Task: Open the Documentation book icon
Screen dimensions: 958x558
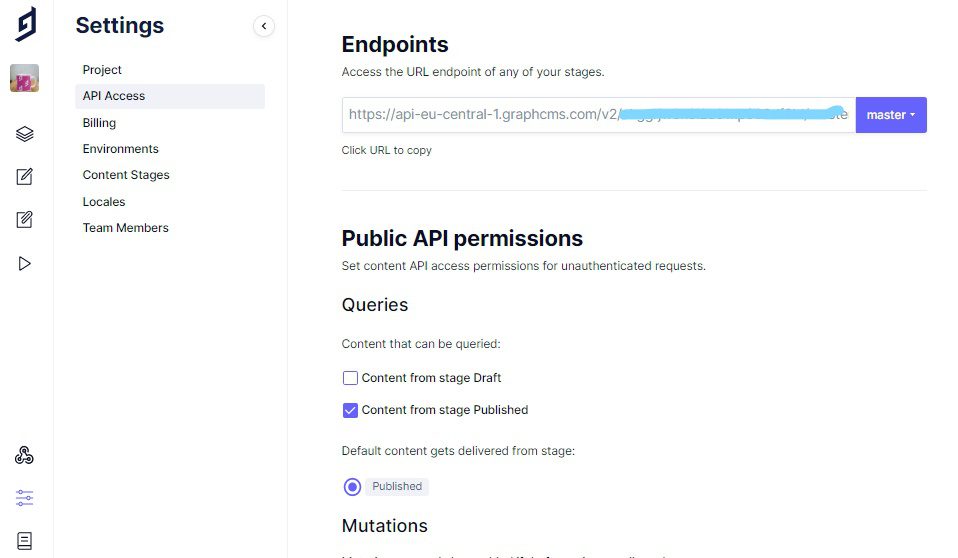Action: [x=25, y=540]
